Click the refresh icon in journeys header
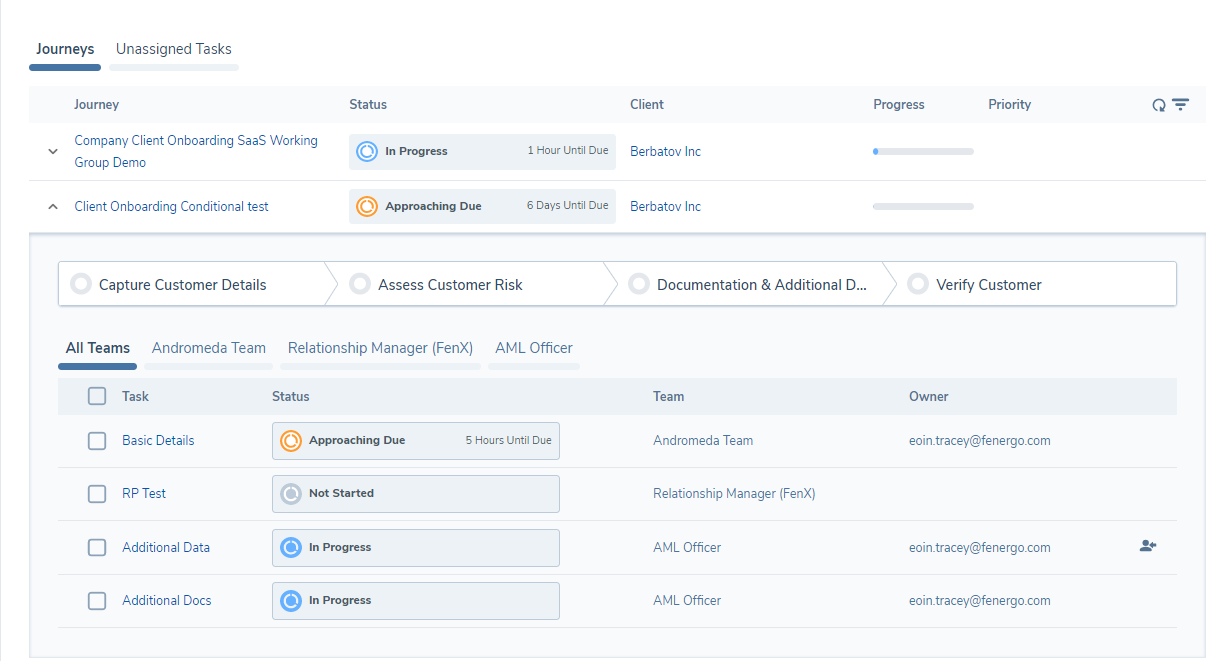The height and width of the screenshot is (661, 1208). 1159,105
